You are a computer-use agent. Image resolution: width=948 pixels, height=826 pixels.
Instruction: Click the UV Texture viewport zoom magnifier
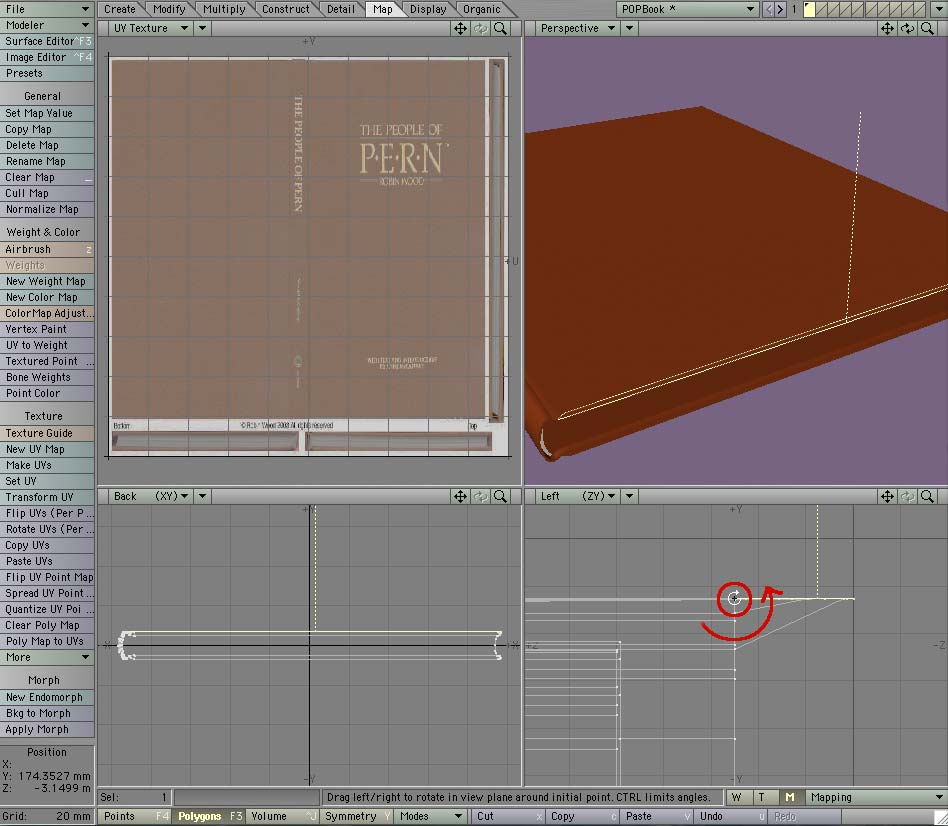[x=500, y=28]
